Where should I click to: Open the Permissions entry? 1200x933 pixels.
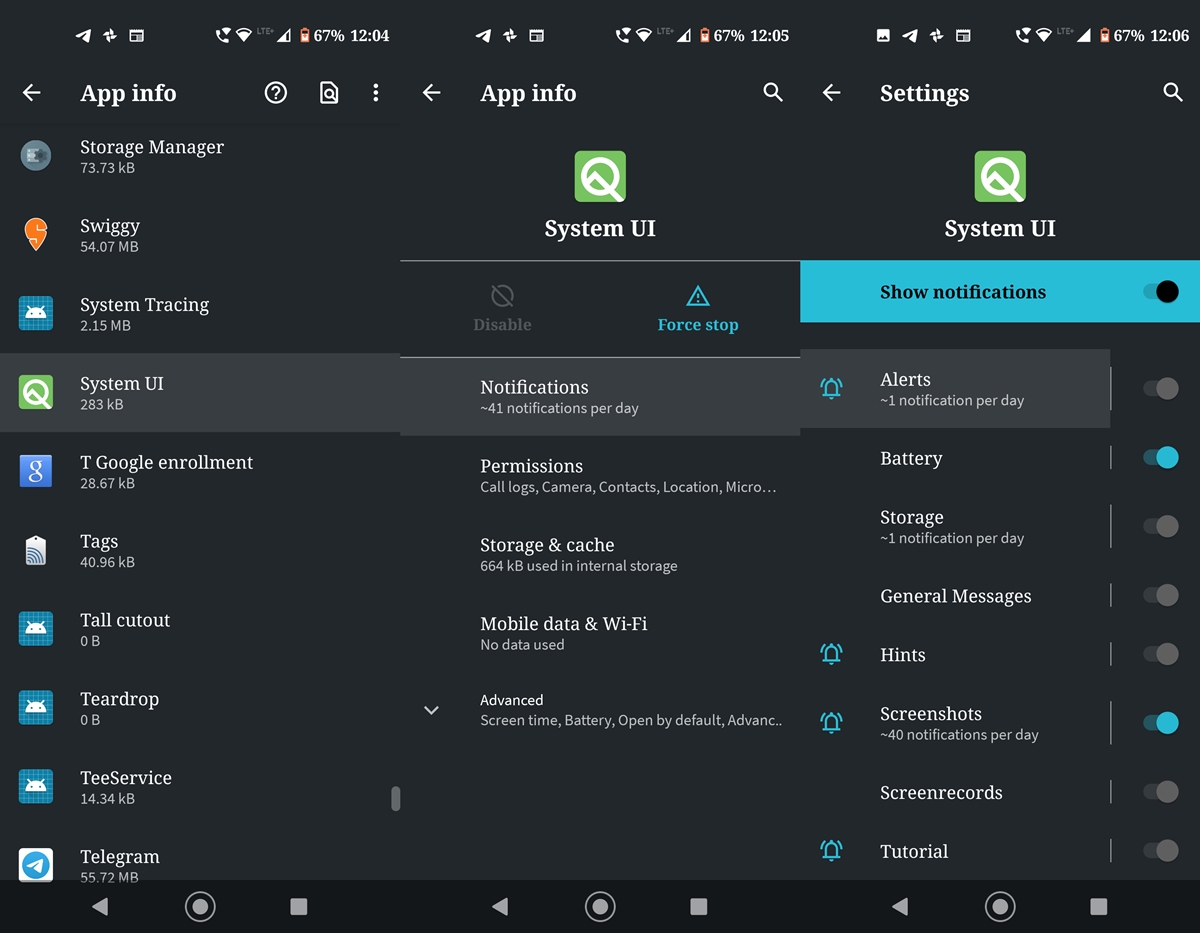click(600, 475)
